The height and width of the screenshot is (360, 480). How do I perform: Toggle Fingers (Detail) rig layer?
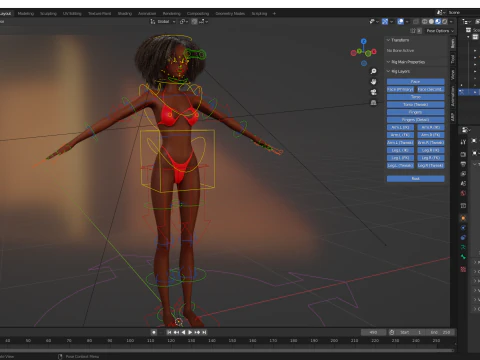[415, 120]
